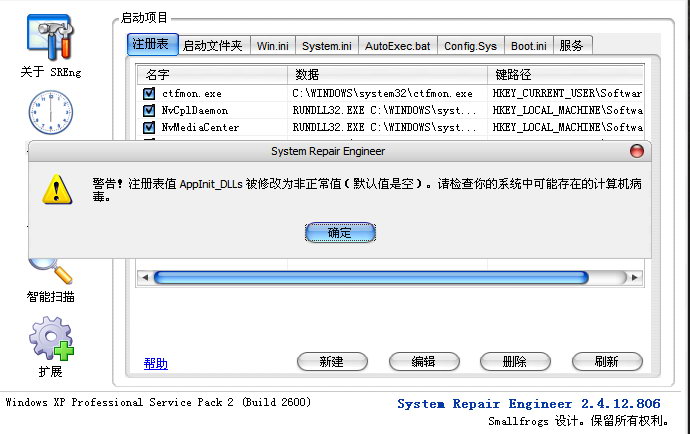Image resolution: width=690 pixels, height=434 pixels.
Task: Click the yellow warning icon in dialog
Action: (x=57, y=189)
